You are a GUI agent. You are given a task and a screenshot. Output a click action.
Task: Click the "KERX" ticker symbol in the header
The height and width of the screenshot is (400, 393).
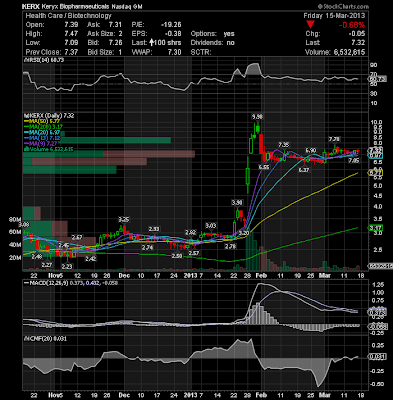[x=31, y=6]
